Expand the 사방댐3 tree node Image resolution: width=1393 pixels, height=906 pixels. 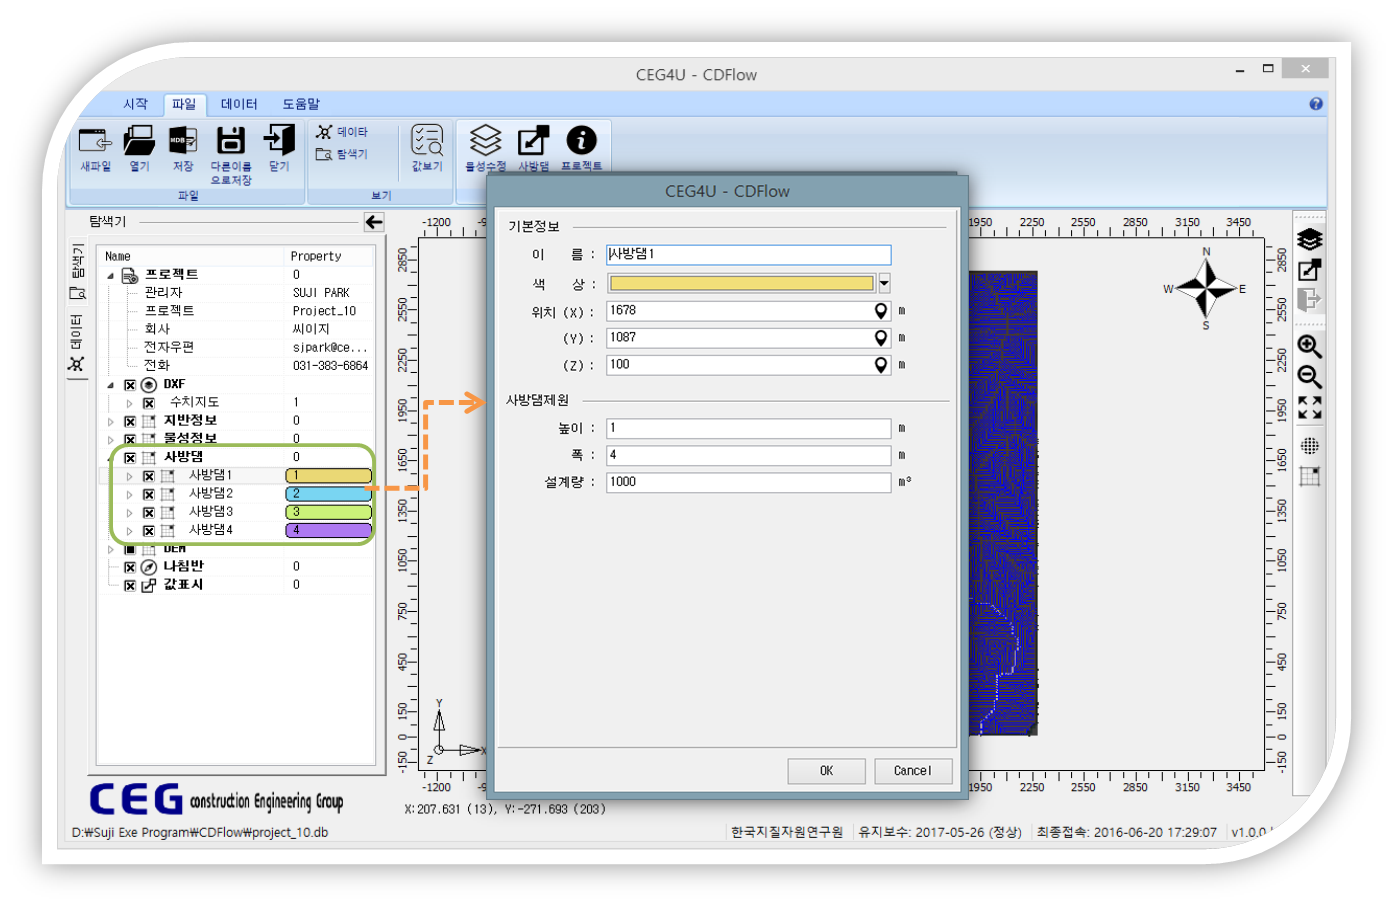tap(129, 512)
